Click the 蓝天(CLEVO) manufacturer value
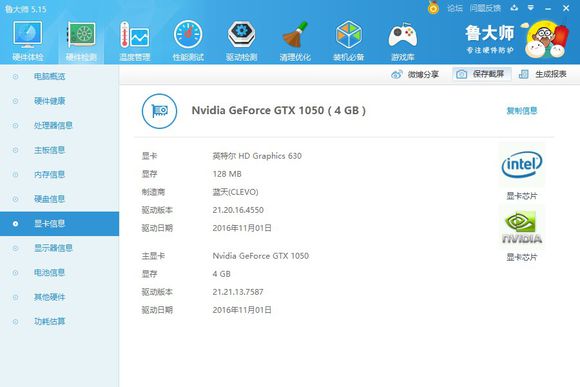The width and height of the screenshot is (580, 387). 235,192
